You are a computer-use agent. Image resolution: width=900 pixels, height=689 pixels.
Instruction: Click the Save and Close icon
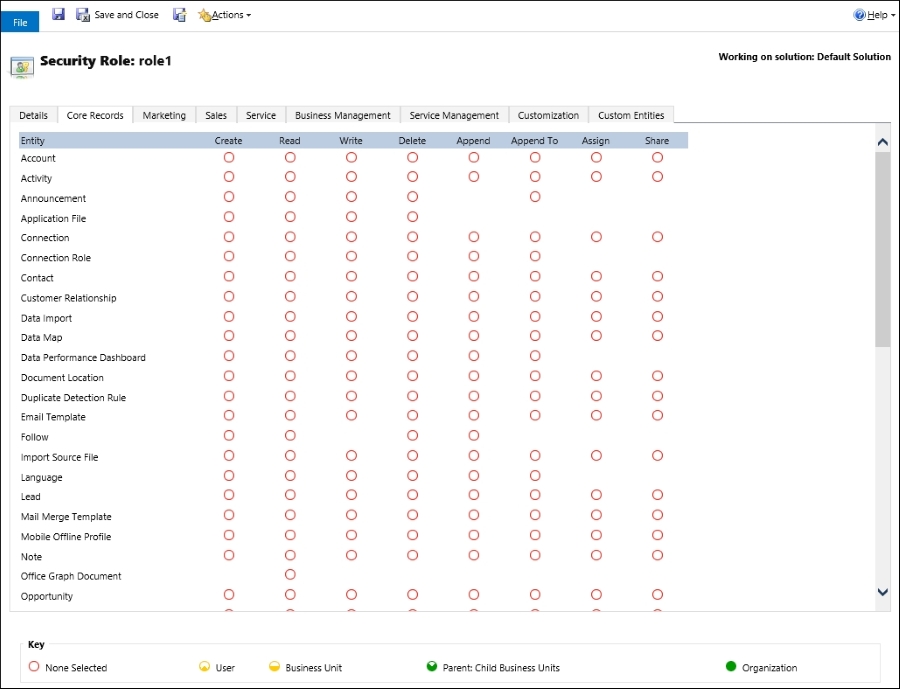pos(83,15)
